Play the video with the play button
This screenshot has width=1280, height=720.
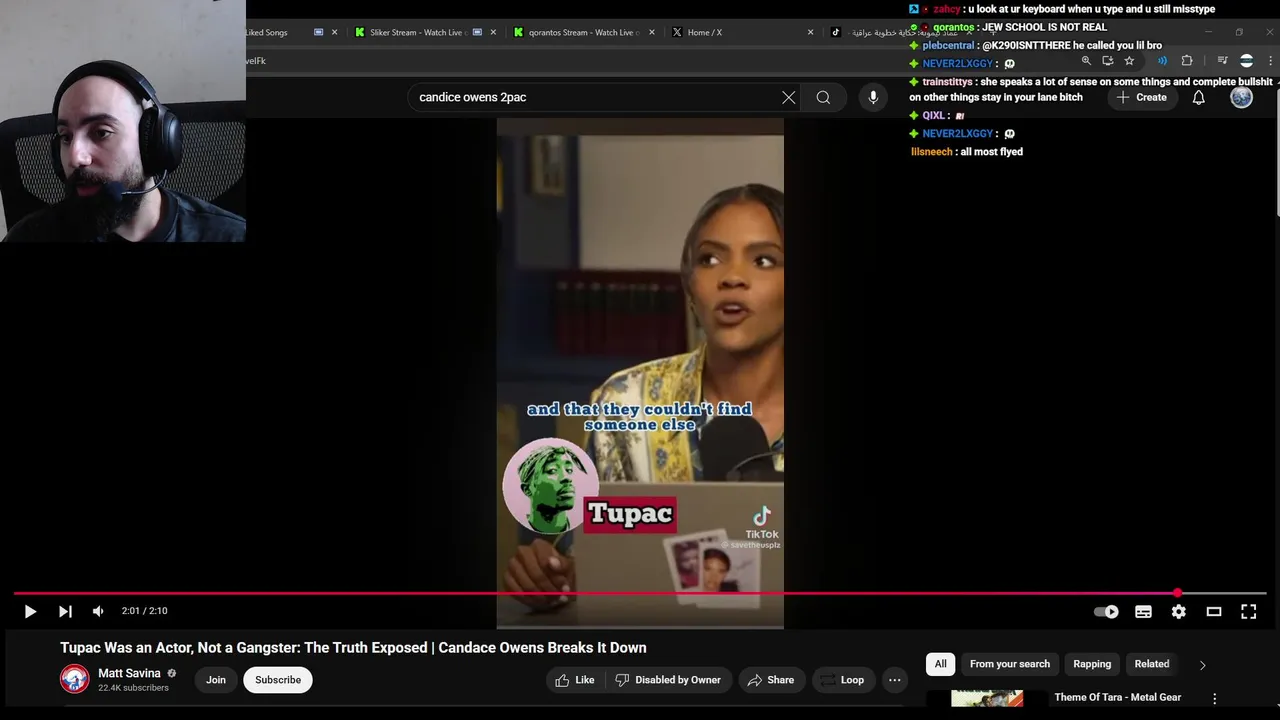(30, 611)
